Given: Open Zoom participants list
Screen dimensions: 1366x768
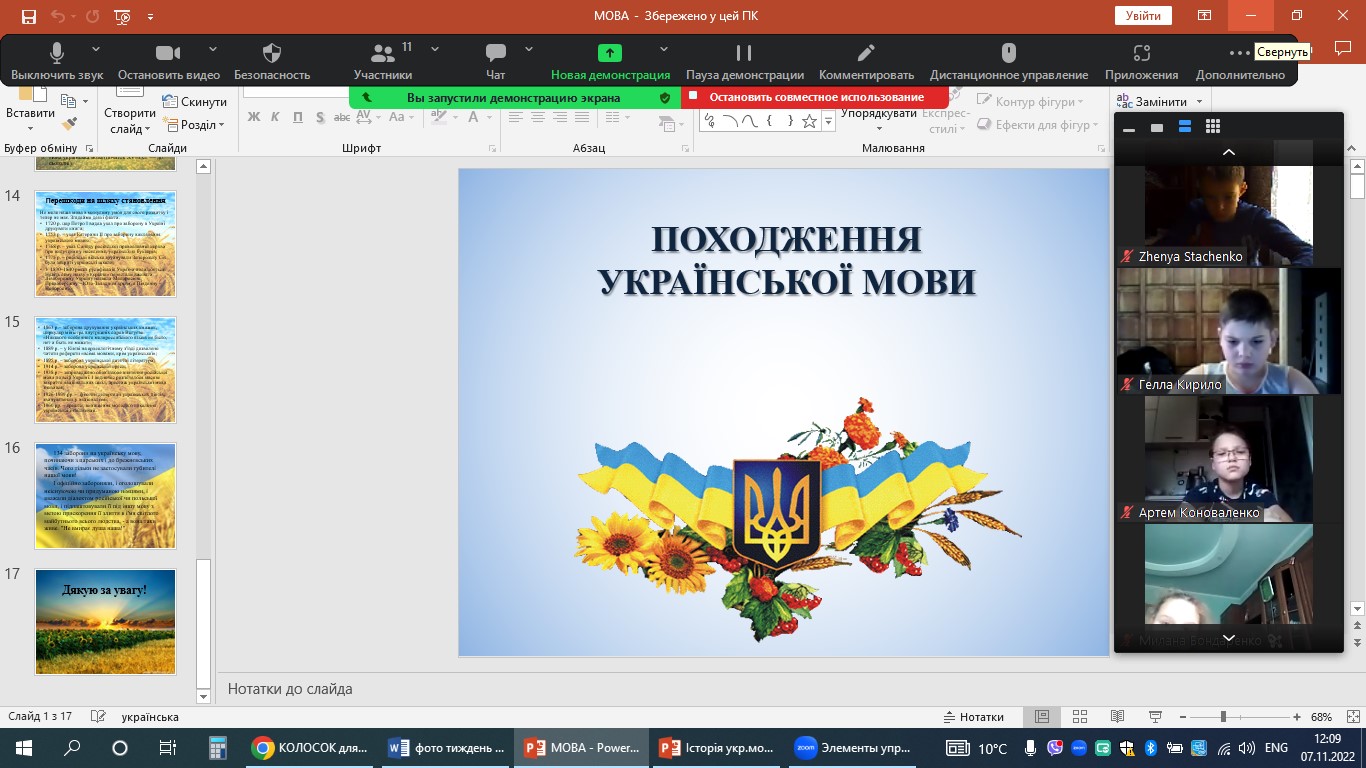Looking at the screenshot, I should point(382,62).
